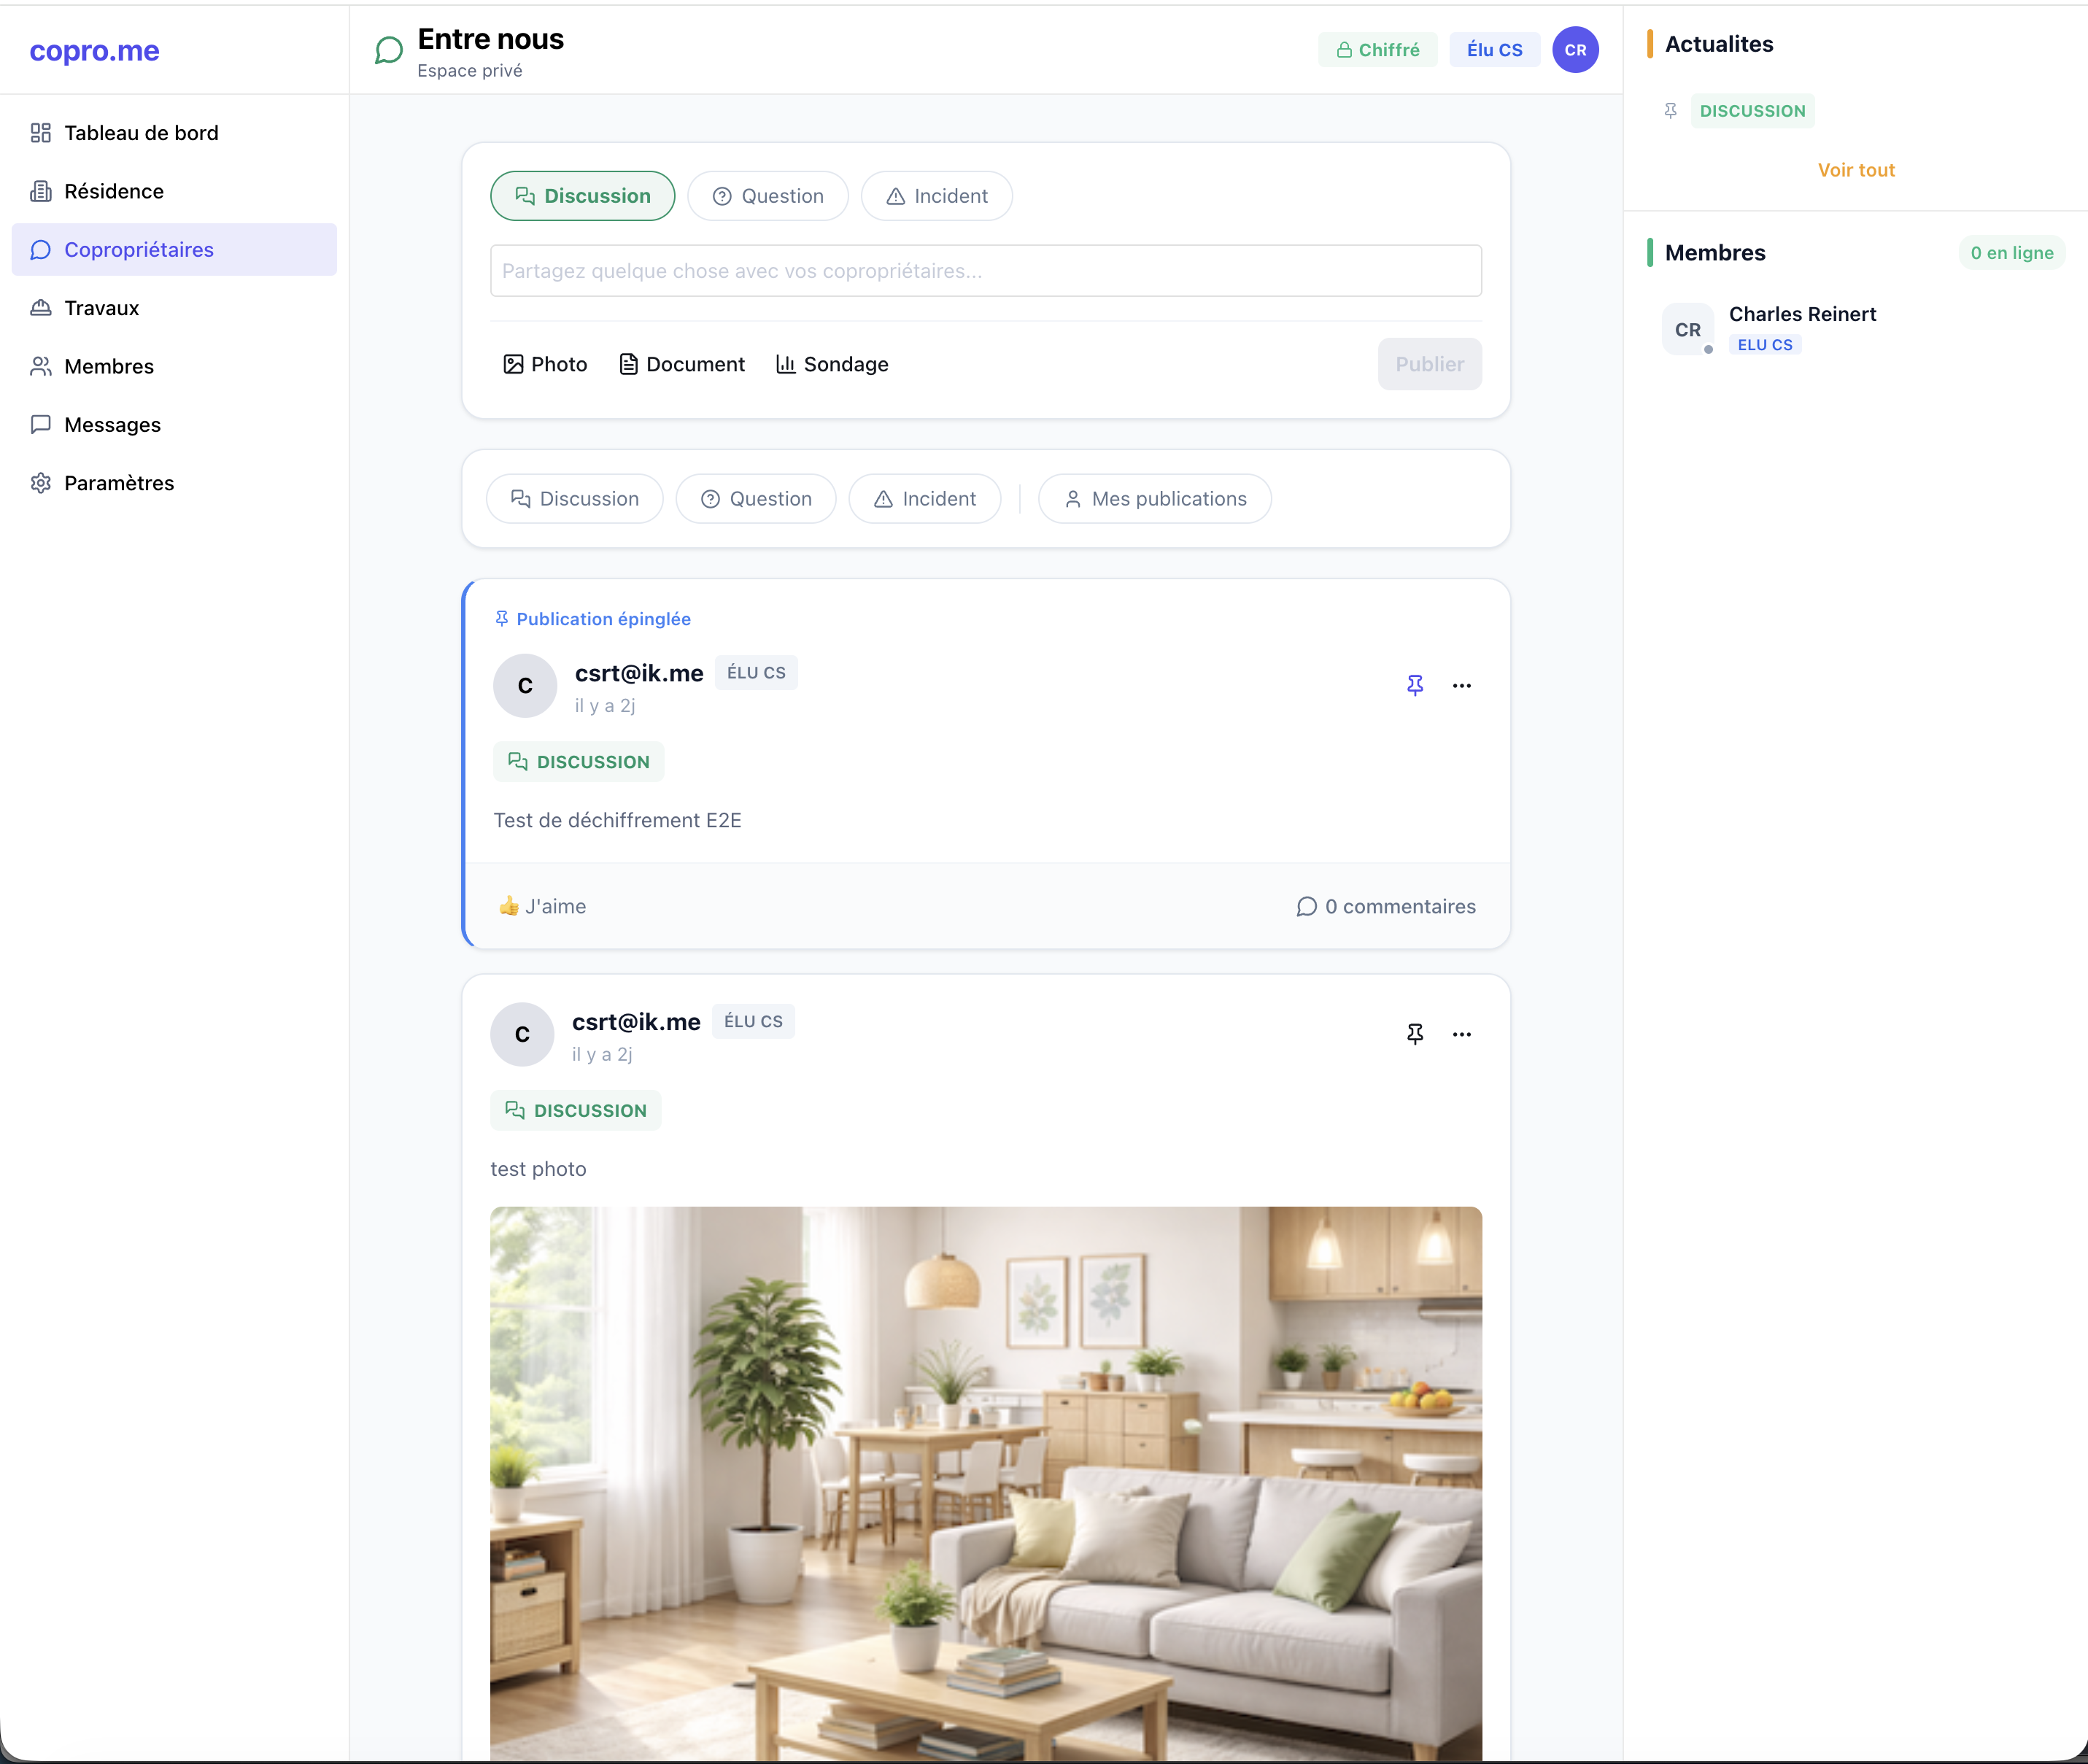Screen dimensions: 2088x1764
Task: Open more options on test photo post
Action: coord(1461,1033)
